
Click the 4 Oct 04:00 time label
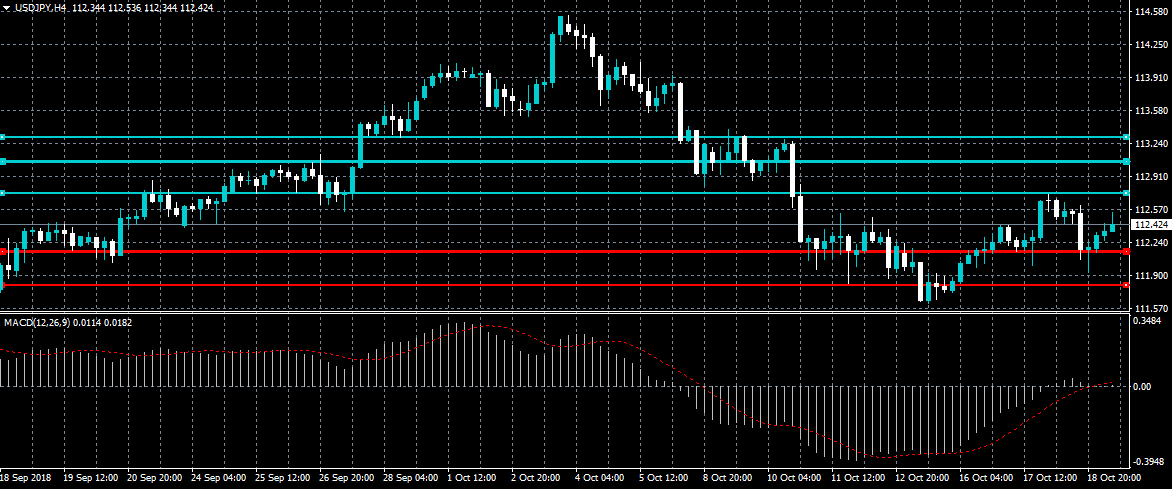click(600, 477)
